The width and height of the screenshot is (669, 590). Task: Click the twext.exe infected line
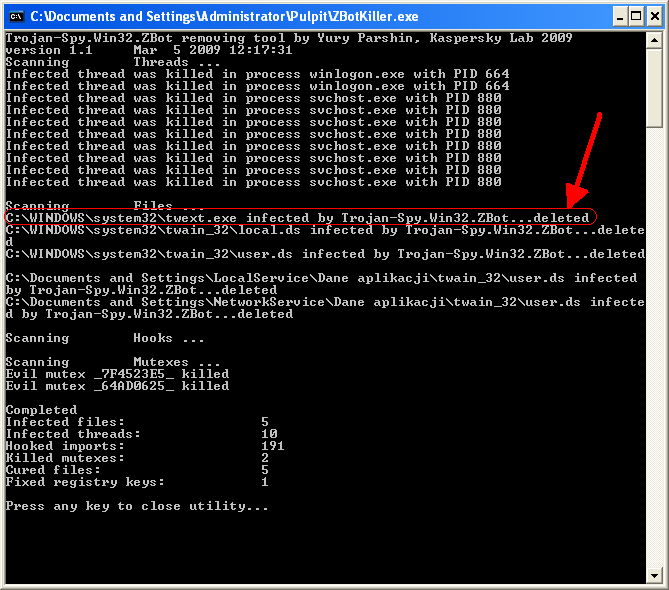[x=297, y=218]
